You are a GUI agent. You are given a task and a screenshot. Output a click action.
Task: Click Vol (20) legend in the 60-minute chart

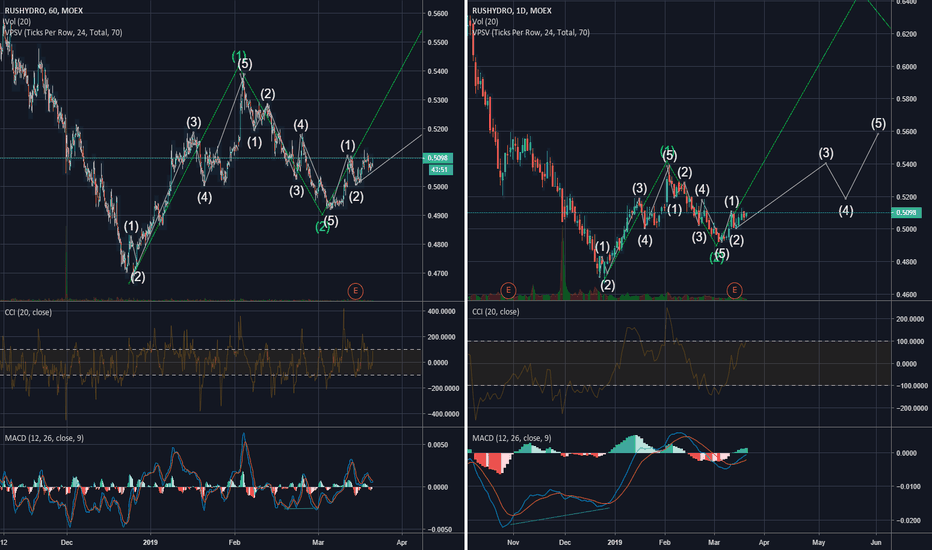[x=18, y=21]
